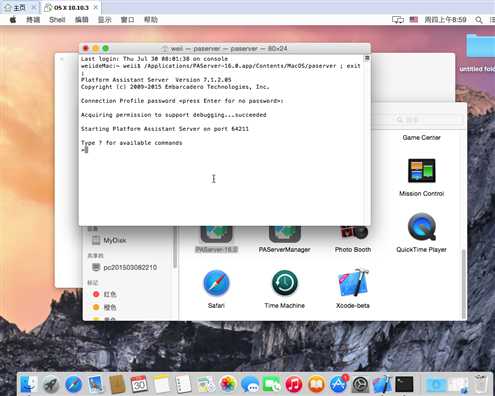Image resolution: width=495 pixels, height=396 pixels.
Task: Switch to Terminal icon in Dock
Action: 404,384
